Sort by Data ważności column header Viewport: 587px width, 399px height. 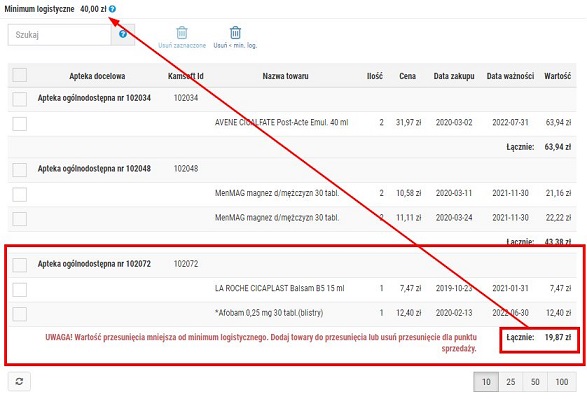[x=510, y=76]
